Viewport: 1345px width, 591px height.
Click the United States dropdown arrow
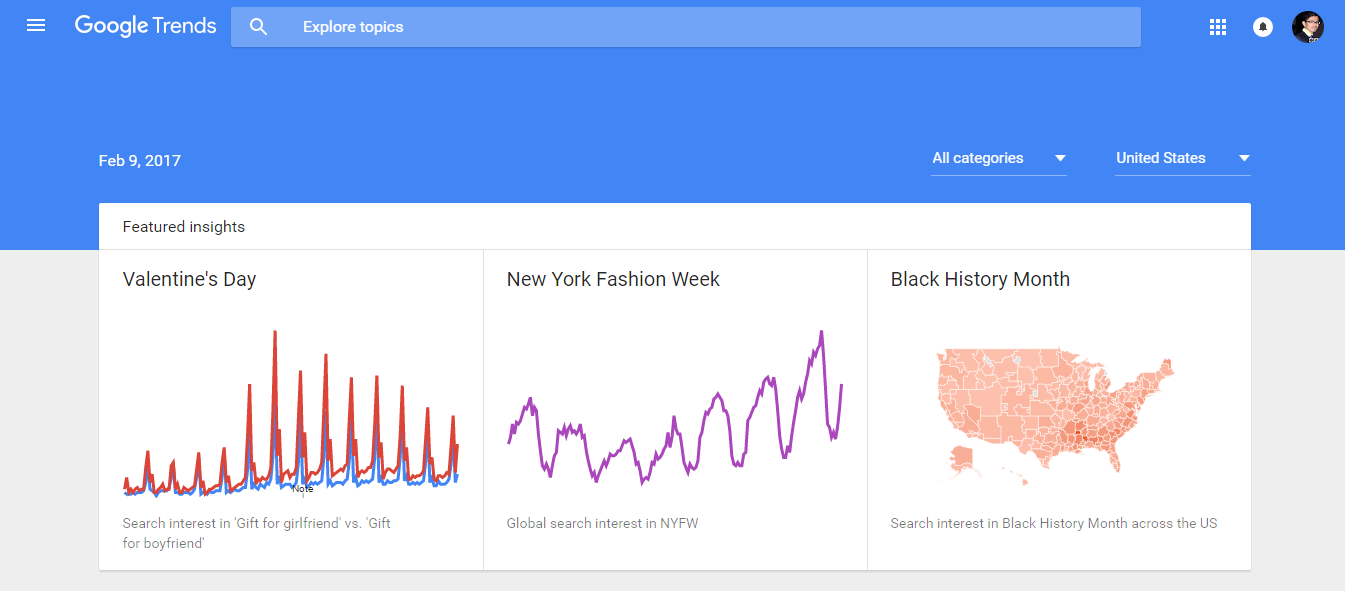pos(1244,158)
